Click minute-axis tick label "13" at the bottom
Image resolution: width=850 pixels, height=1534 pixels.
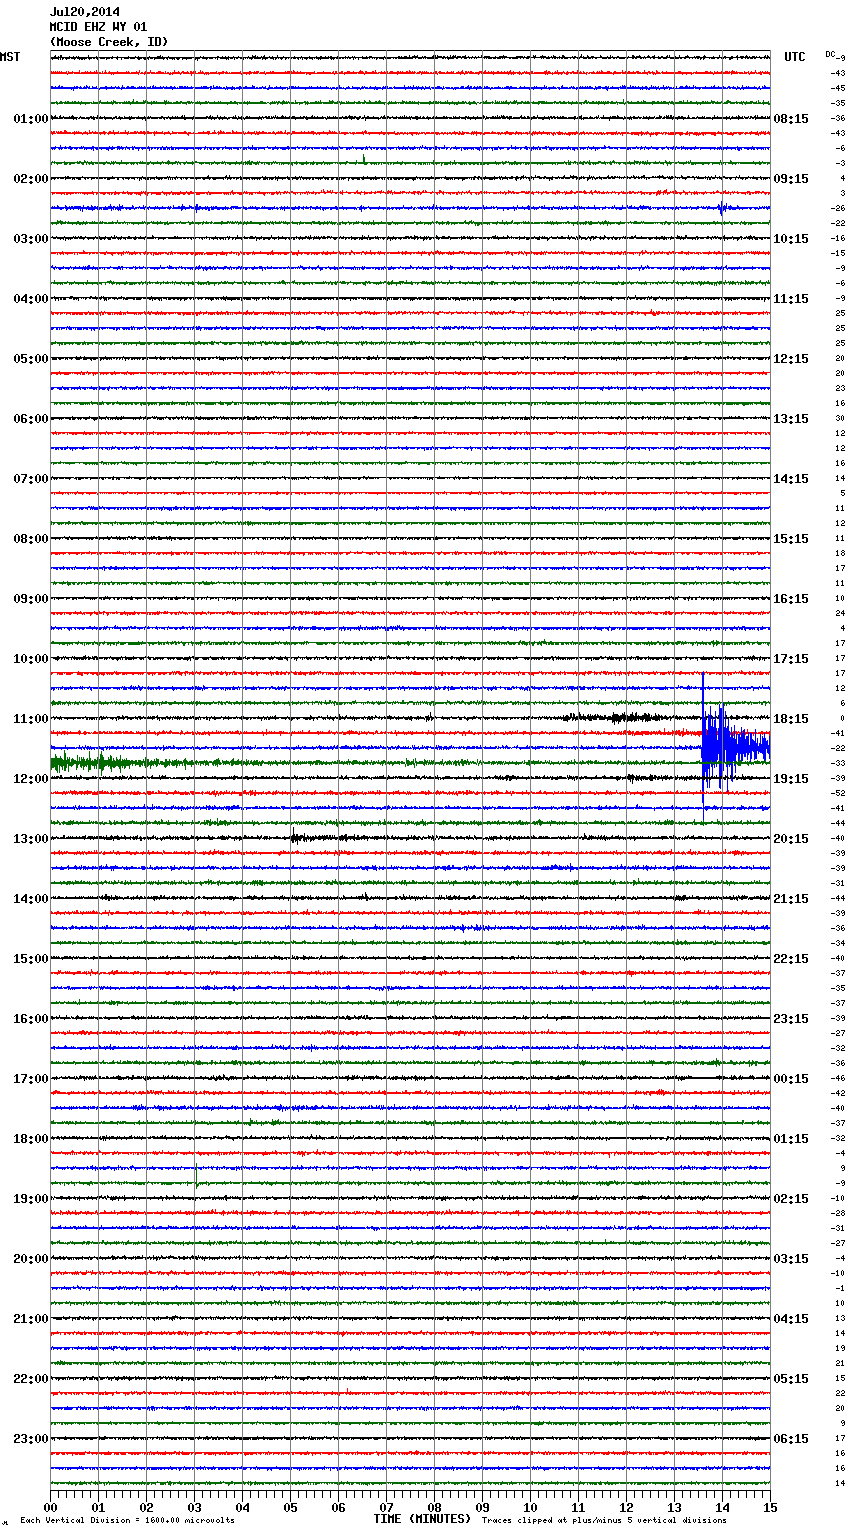tap(674, 1507)
